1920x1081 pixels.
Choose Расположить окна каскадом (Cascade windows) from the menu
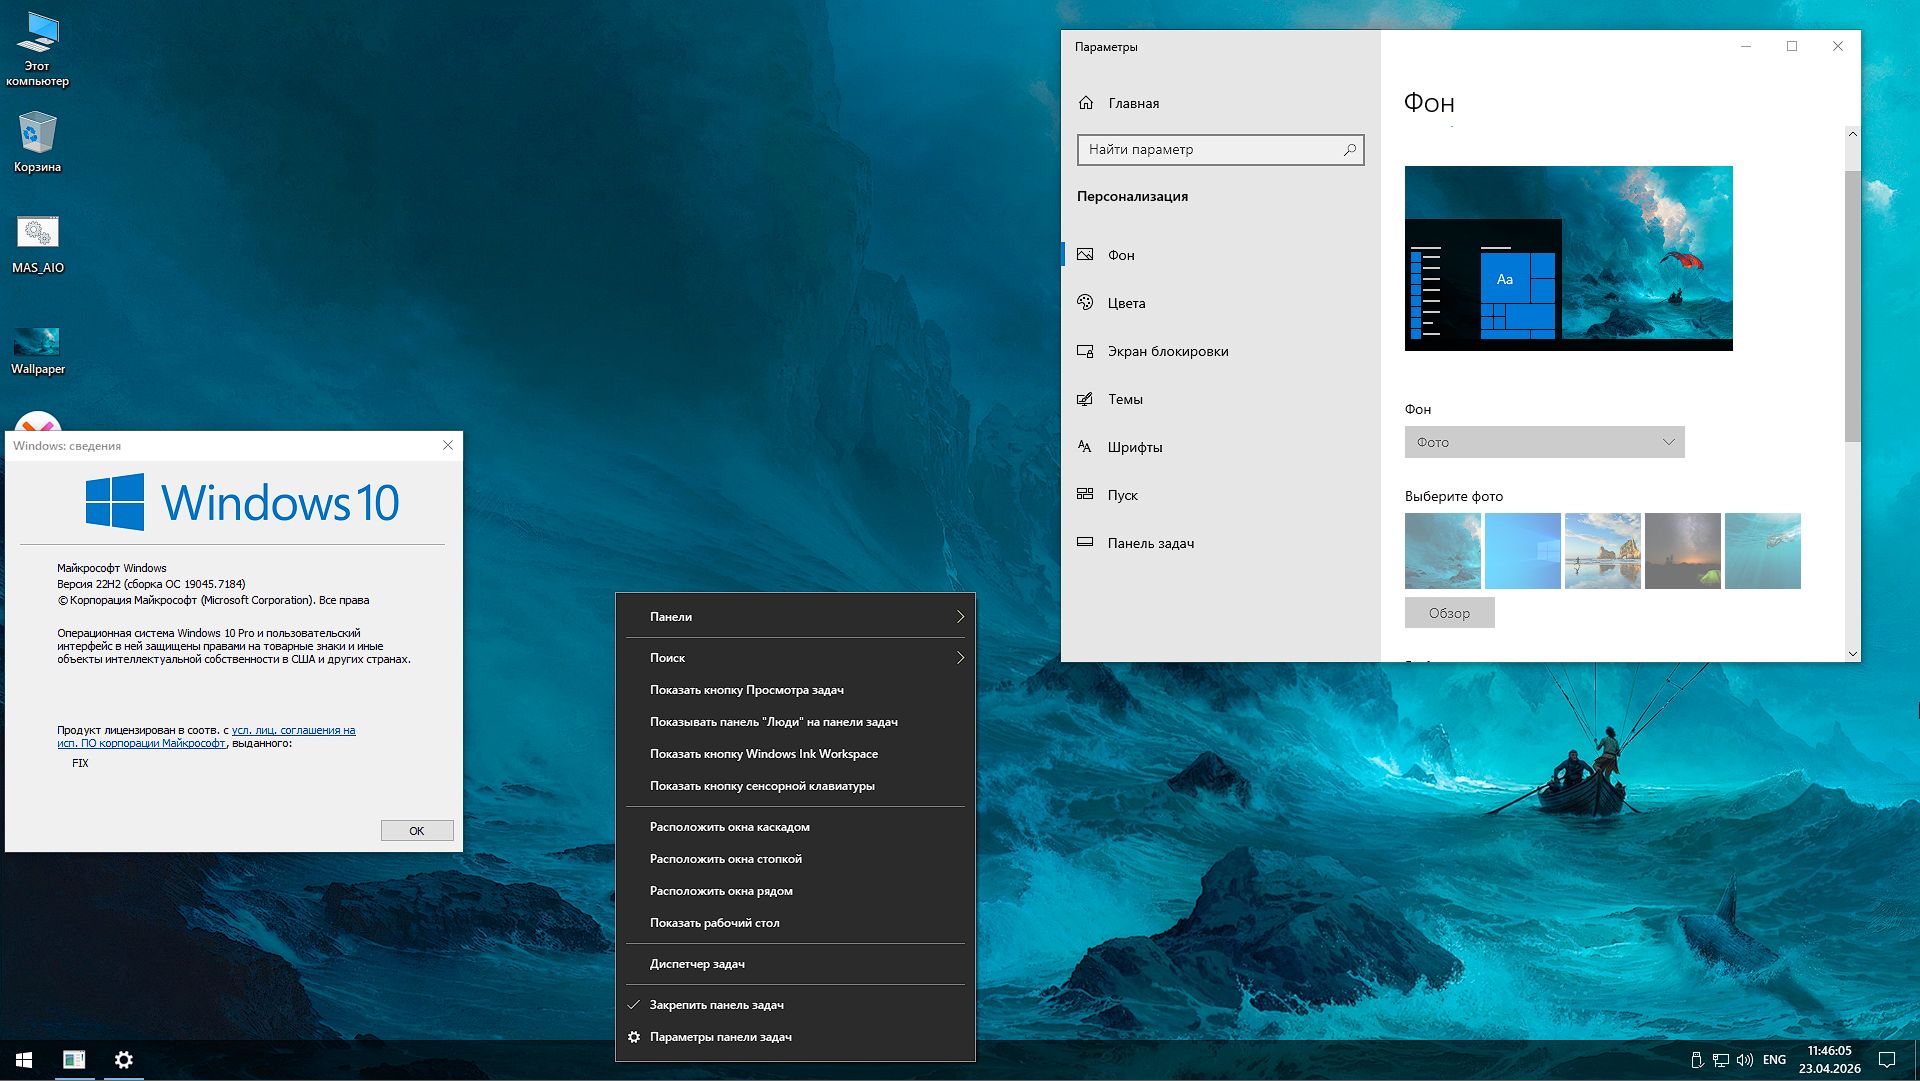729,827
